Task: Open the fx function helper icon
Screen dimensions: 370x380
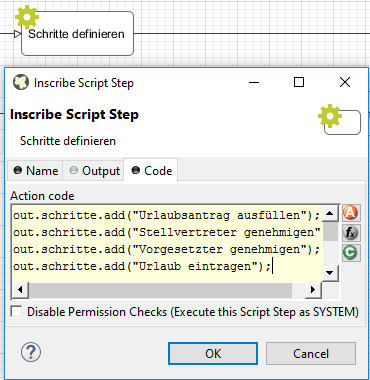Action: click(x=351, y=233)
